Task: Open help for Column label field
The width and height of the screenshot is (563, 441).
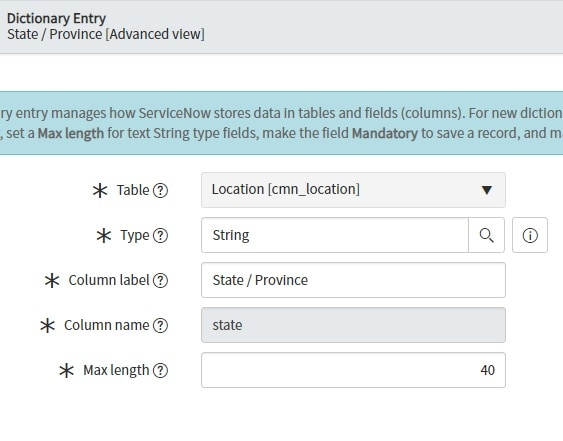Action: (x=160, y=280)
